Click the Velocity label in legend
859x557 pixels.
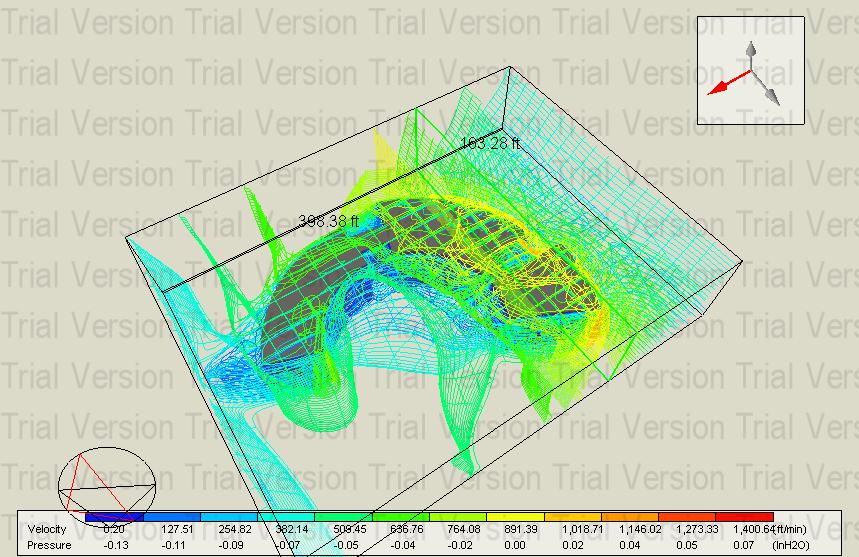[47, 530]
